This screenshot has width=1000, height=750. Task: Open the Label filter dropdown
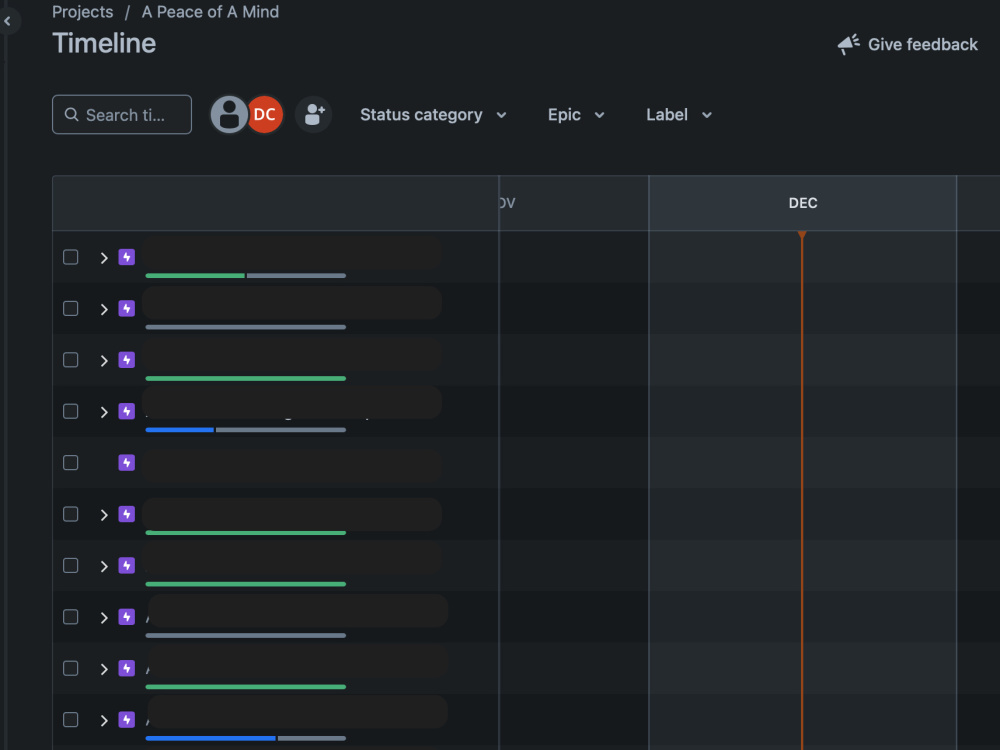pyautogui.click(x=679, y=115)
